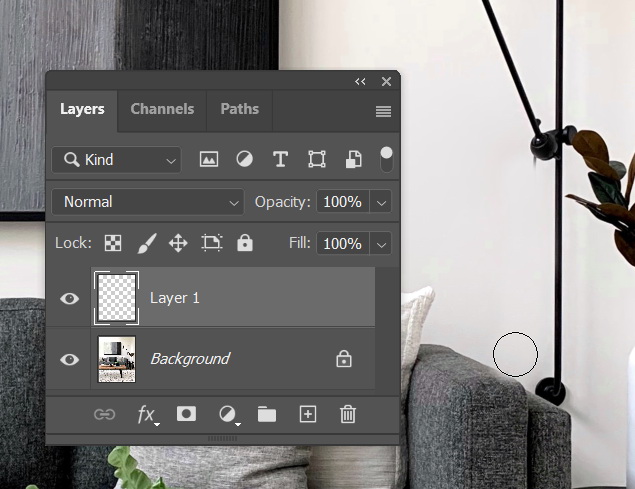Lock transparent pixels icon
Viewport: 635px width, 489px height.
pos(114,243)
